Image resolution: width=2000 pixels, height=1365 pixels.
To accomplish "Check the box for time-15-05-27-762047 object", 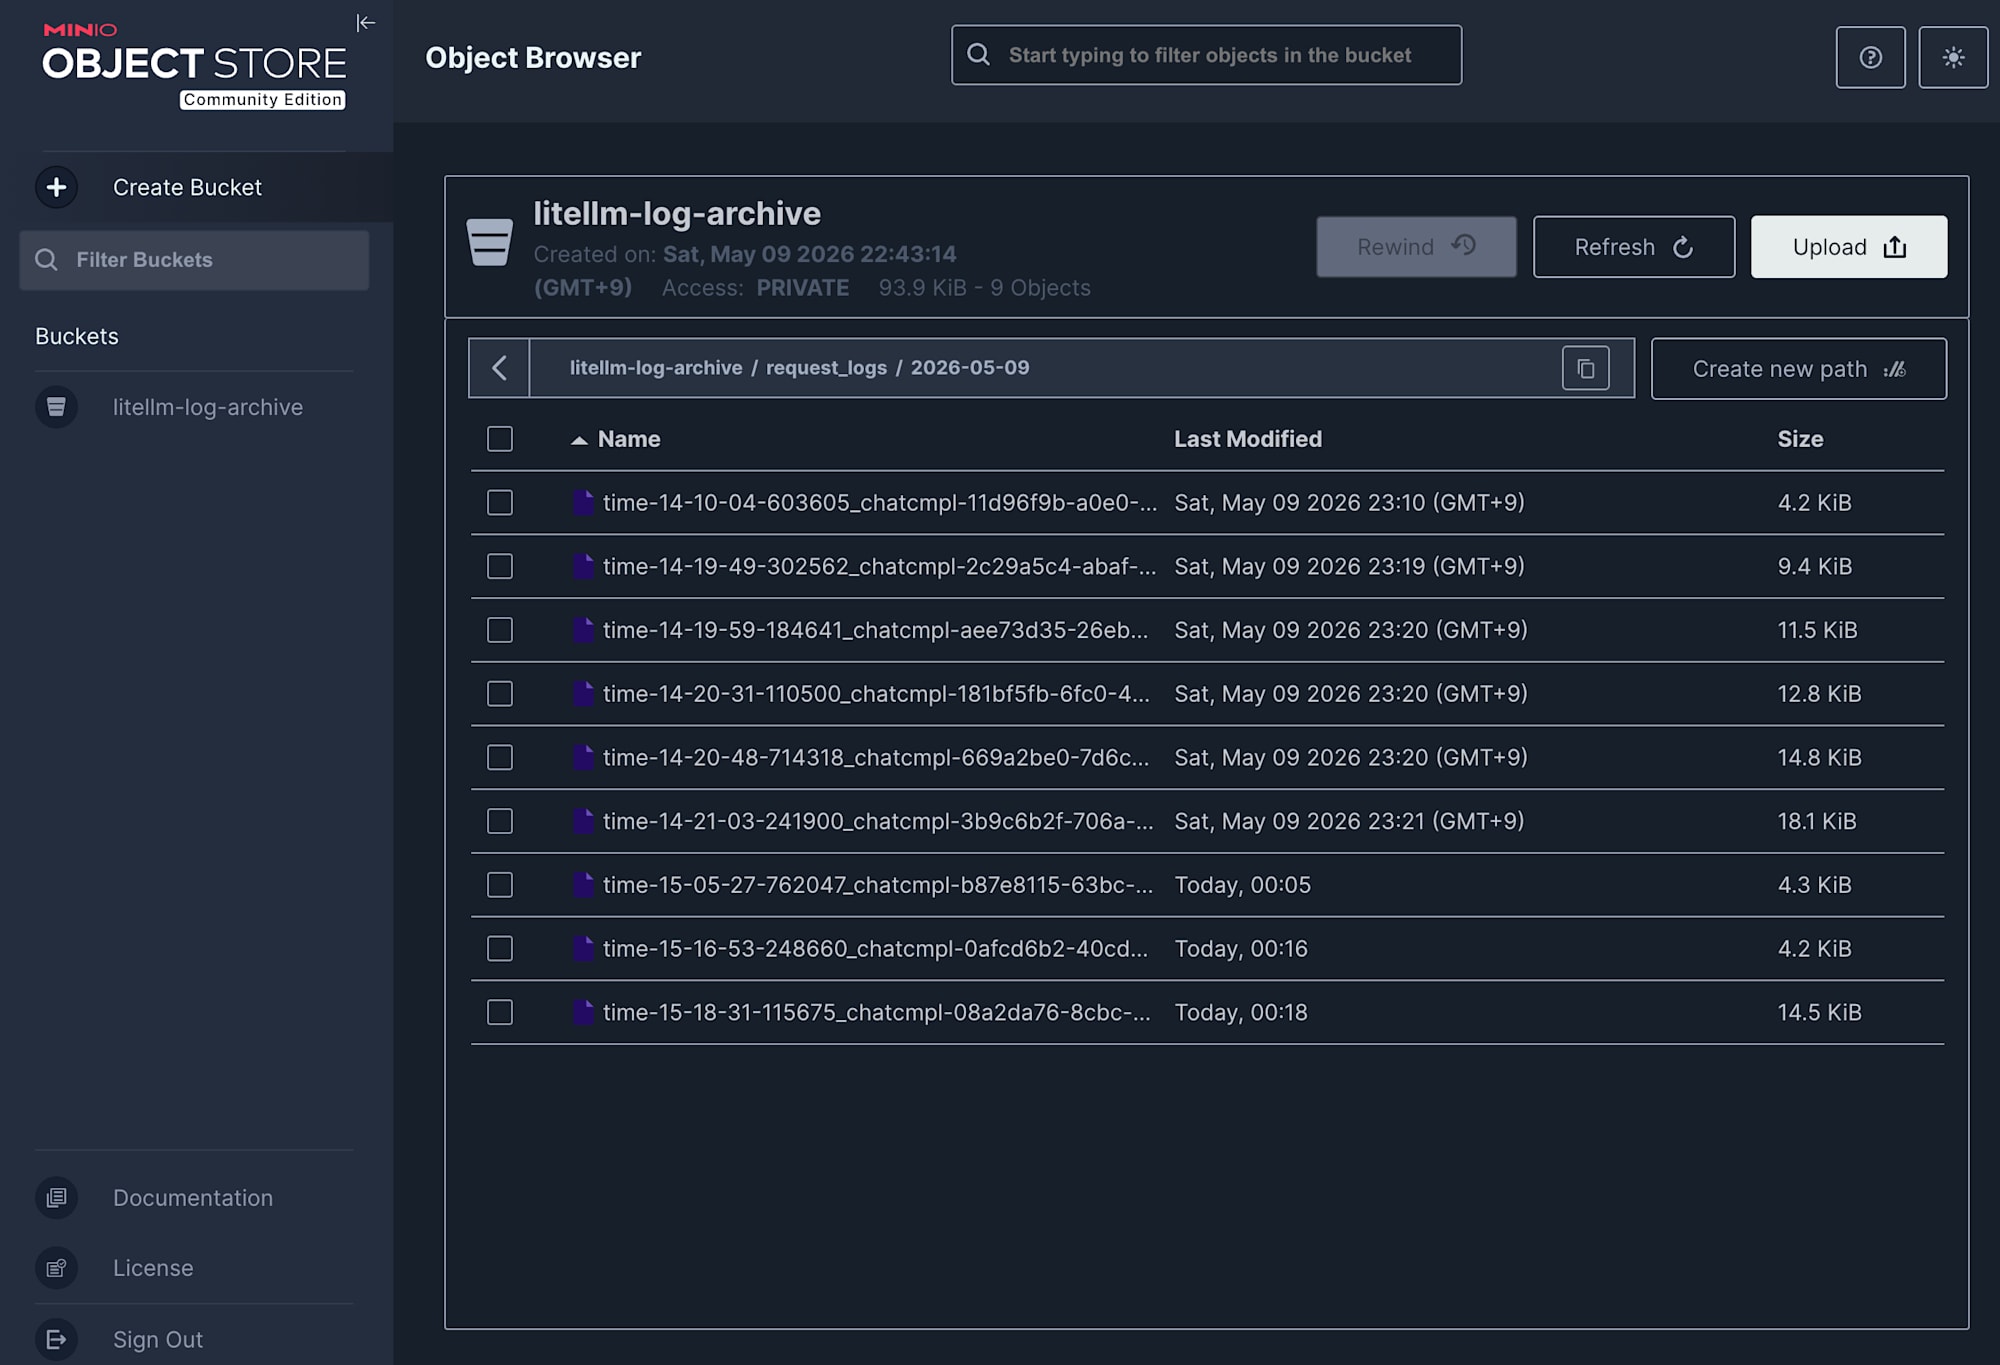I will 500,885.
